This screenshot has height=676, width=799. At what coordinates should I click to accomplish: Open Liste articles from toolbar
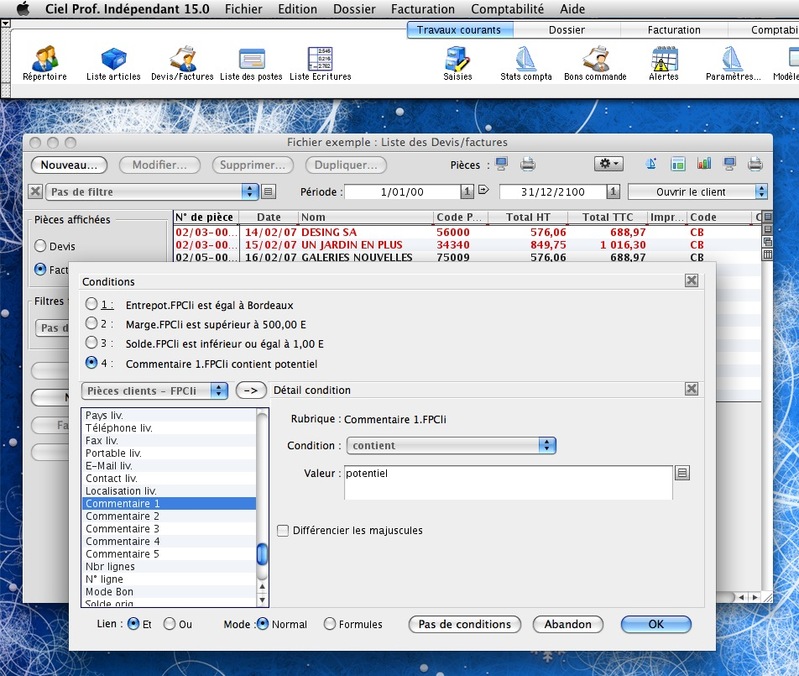point(113,63)
